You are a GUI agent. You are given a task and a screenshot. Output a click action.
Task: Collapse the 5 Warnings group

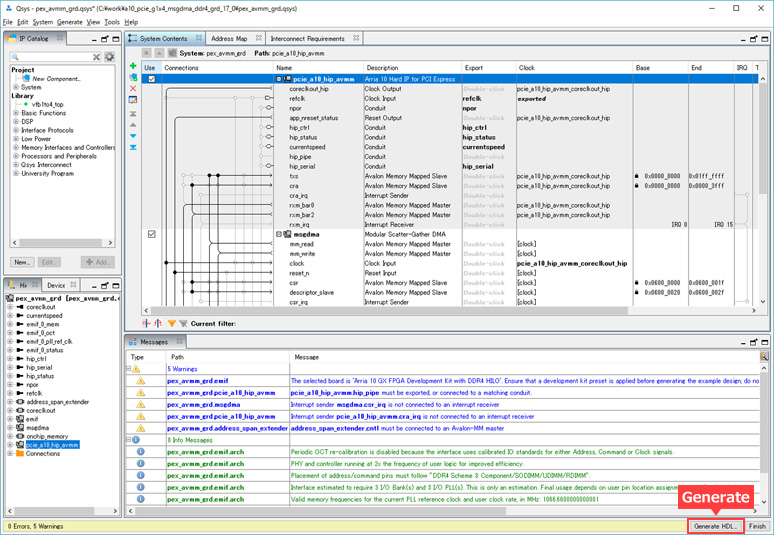(x=128, y=369)
